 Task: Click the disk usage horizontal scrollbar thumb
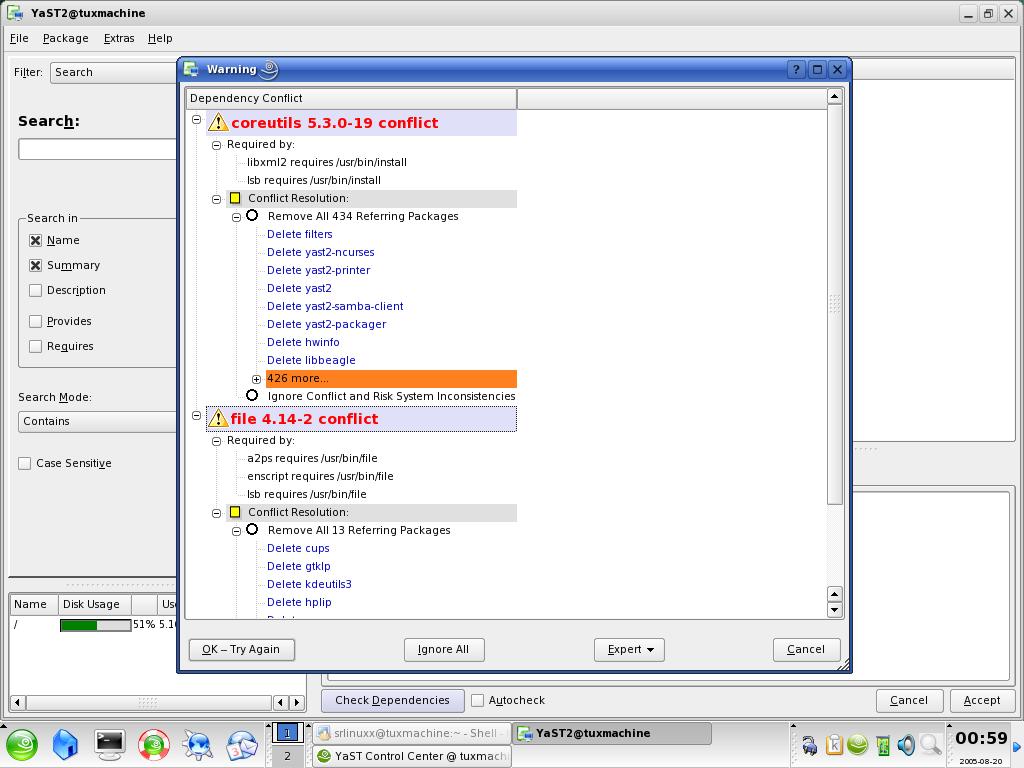[x=148, y=703]
